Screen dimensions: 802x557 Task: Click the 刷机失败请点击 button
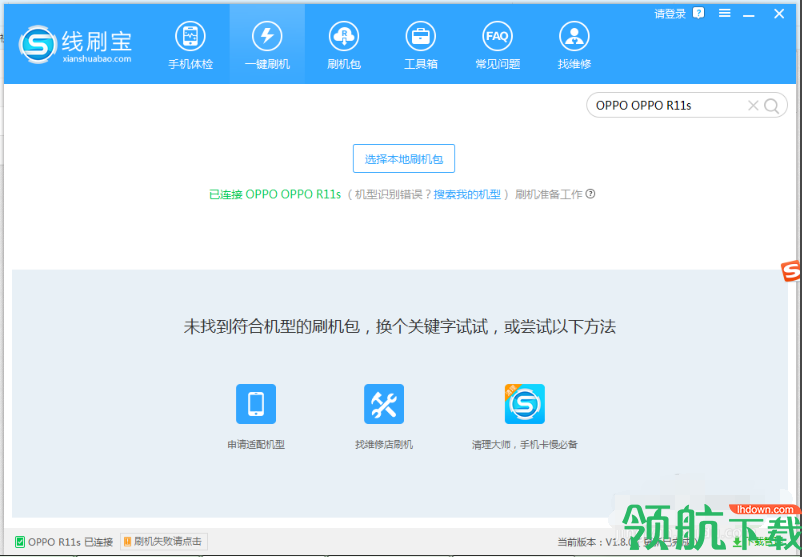(x=164, y=542)
